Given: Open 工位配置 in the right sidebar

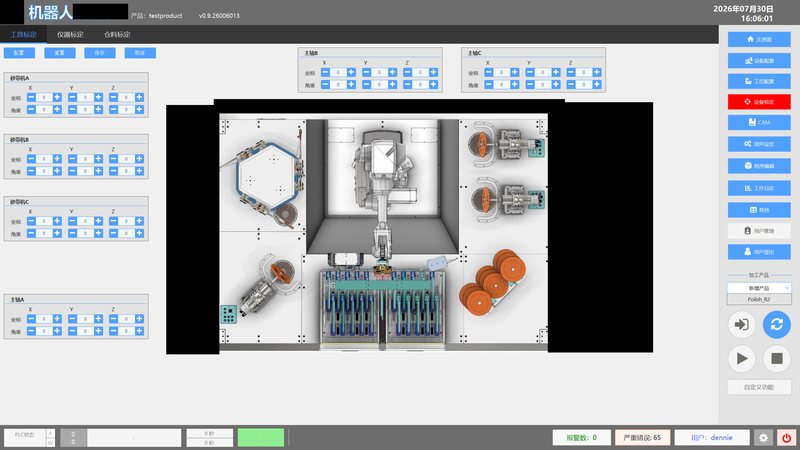Looking at the screenshot, I should pos(759,81).
